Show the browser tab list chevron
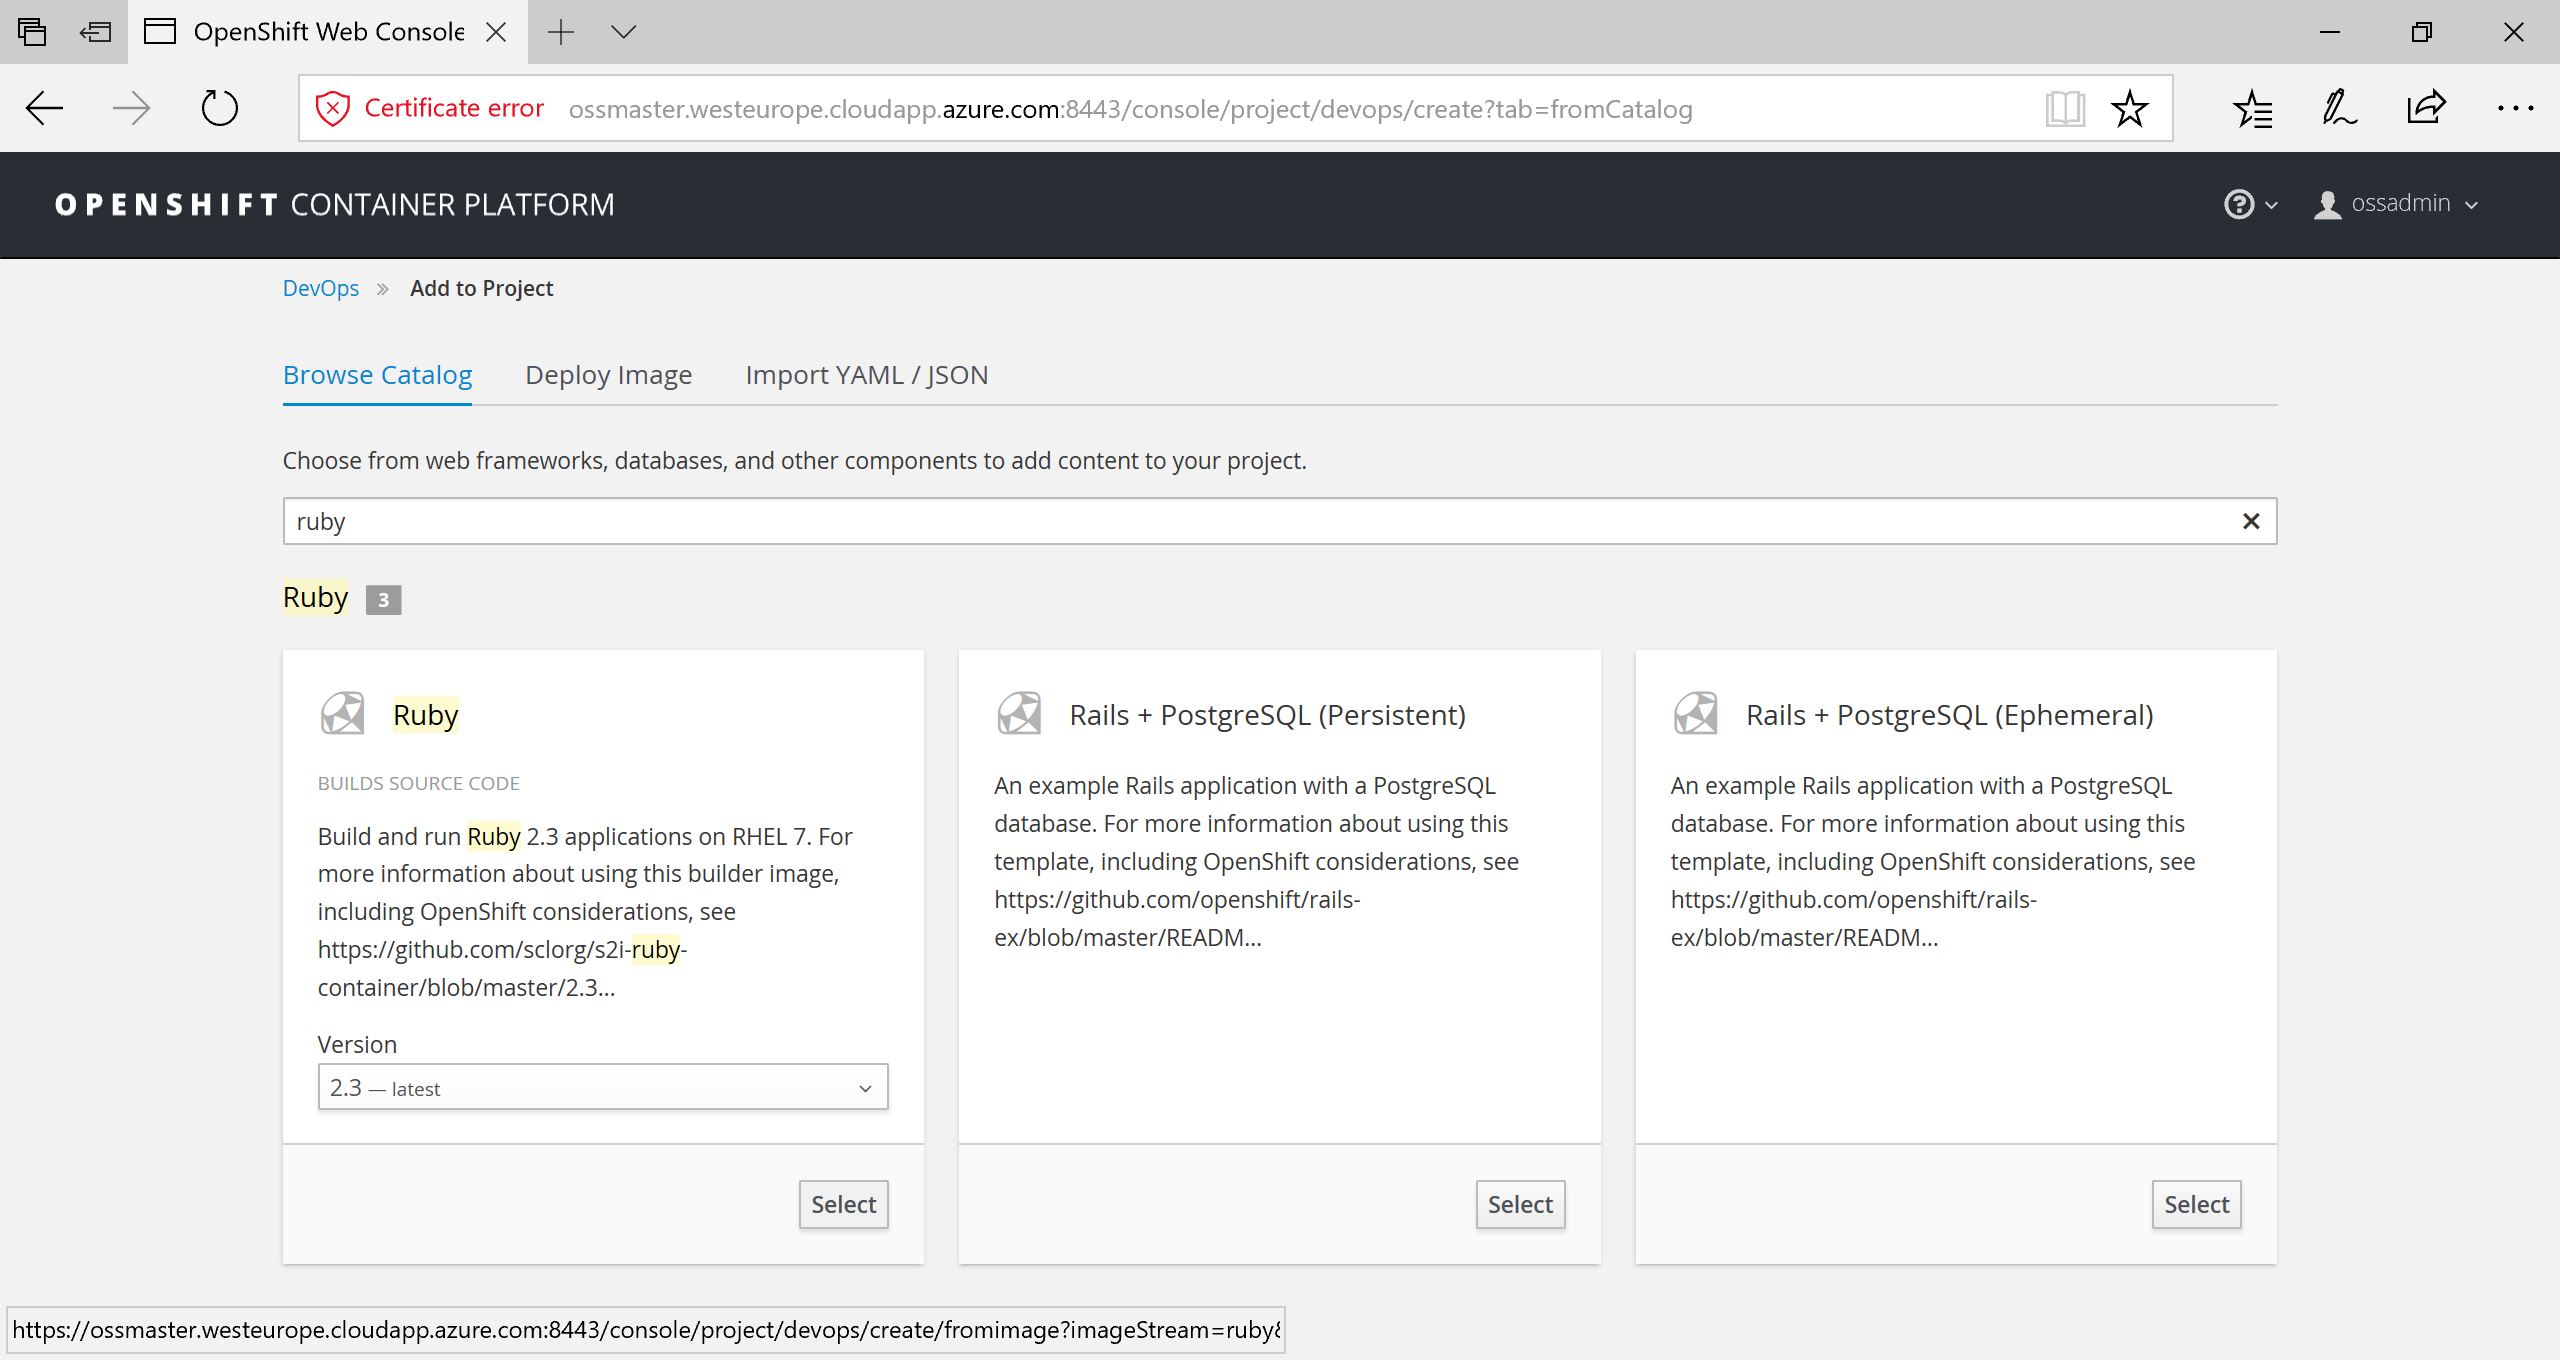The height and width of the screenshot is (1360, 2560). pyautogui.click(x=623, y=32)
